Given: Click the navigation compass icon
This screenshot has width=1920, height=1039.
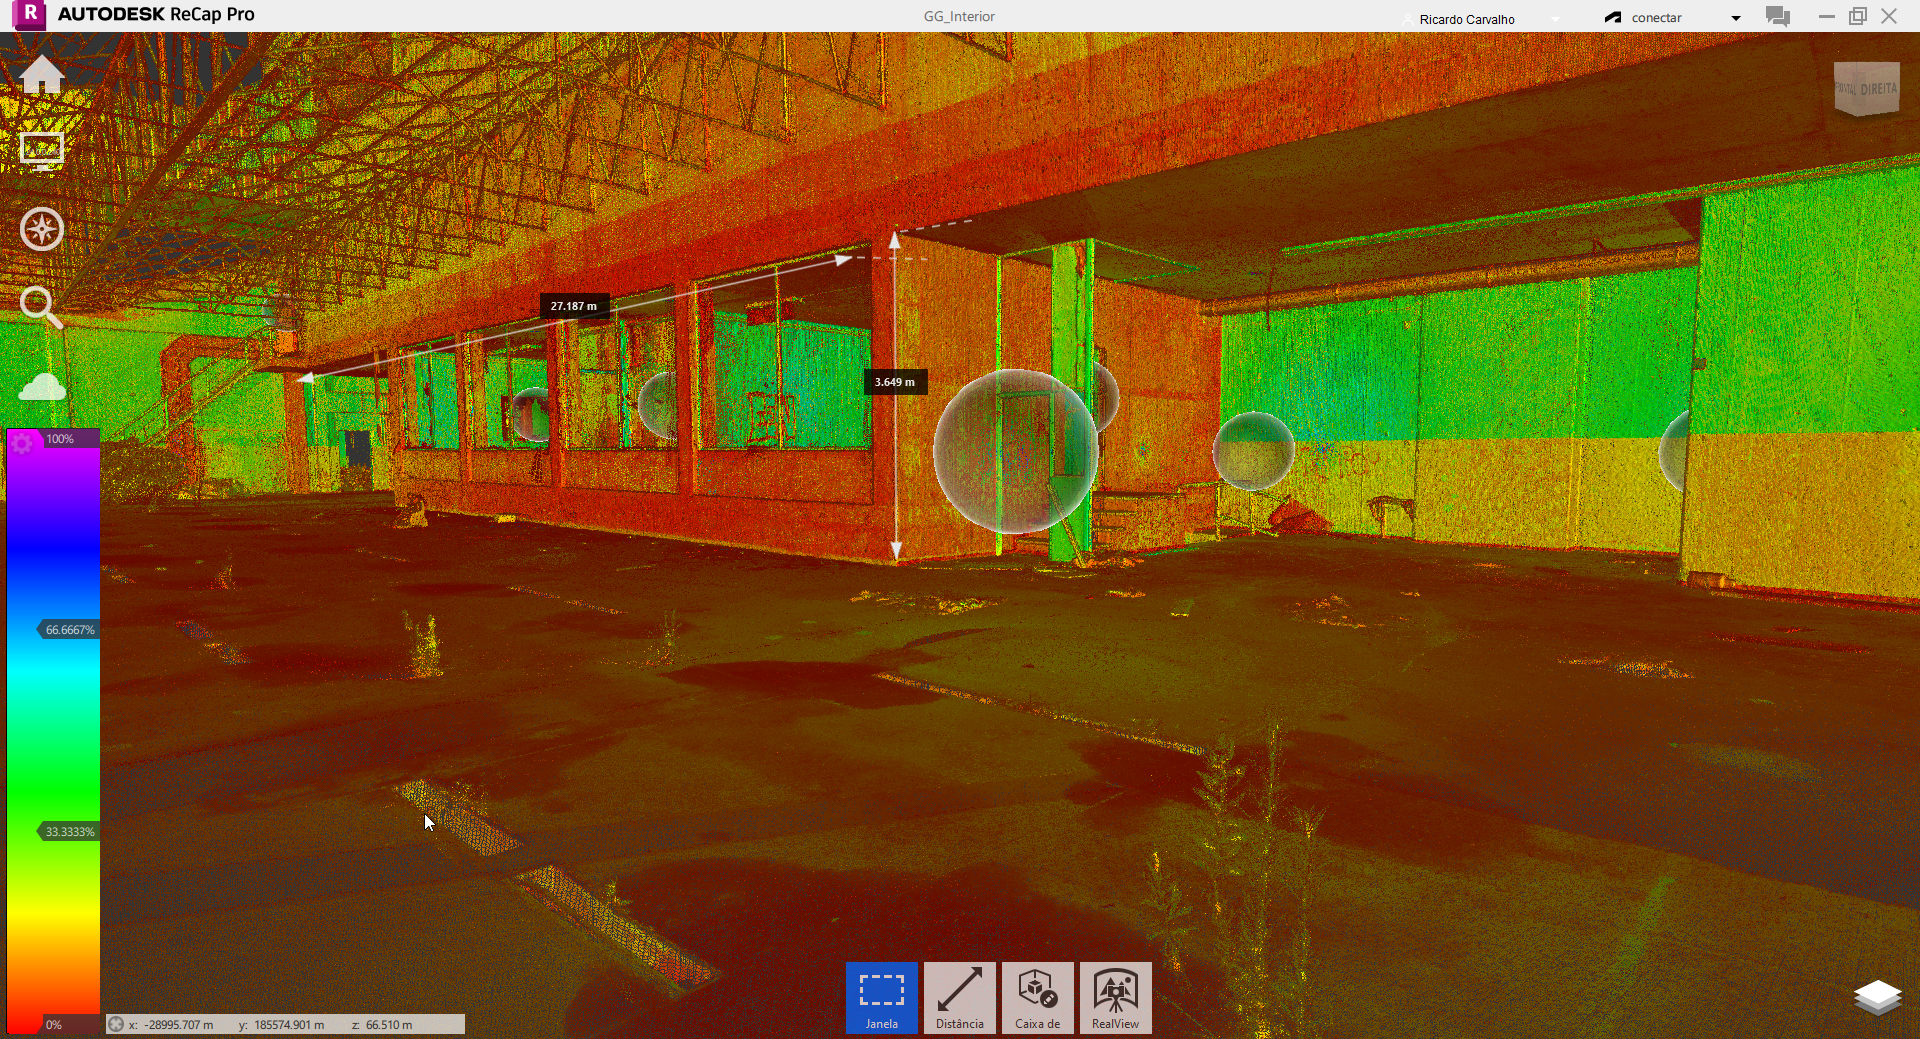Looking at the screenshot, I should pyautogui.click(x=42, y=229).
